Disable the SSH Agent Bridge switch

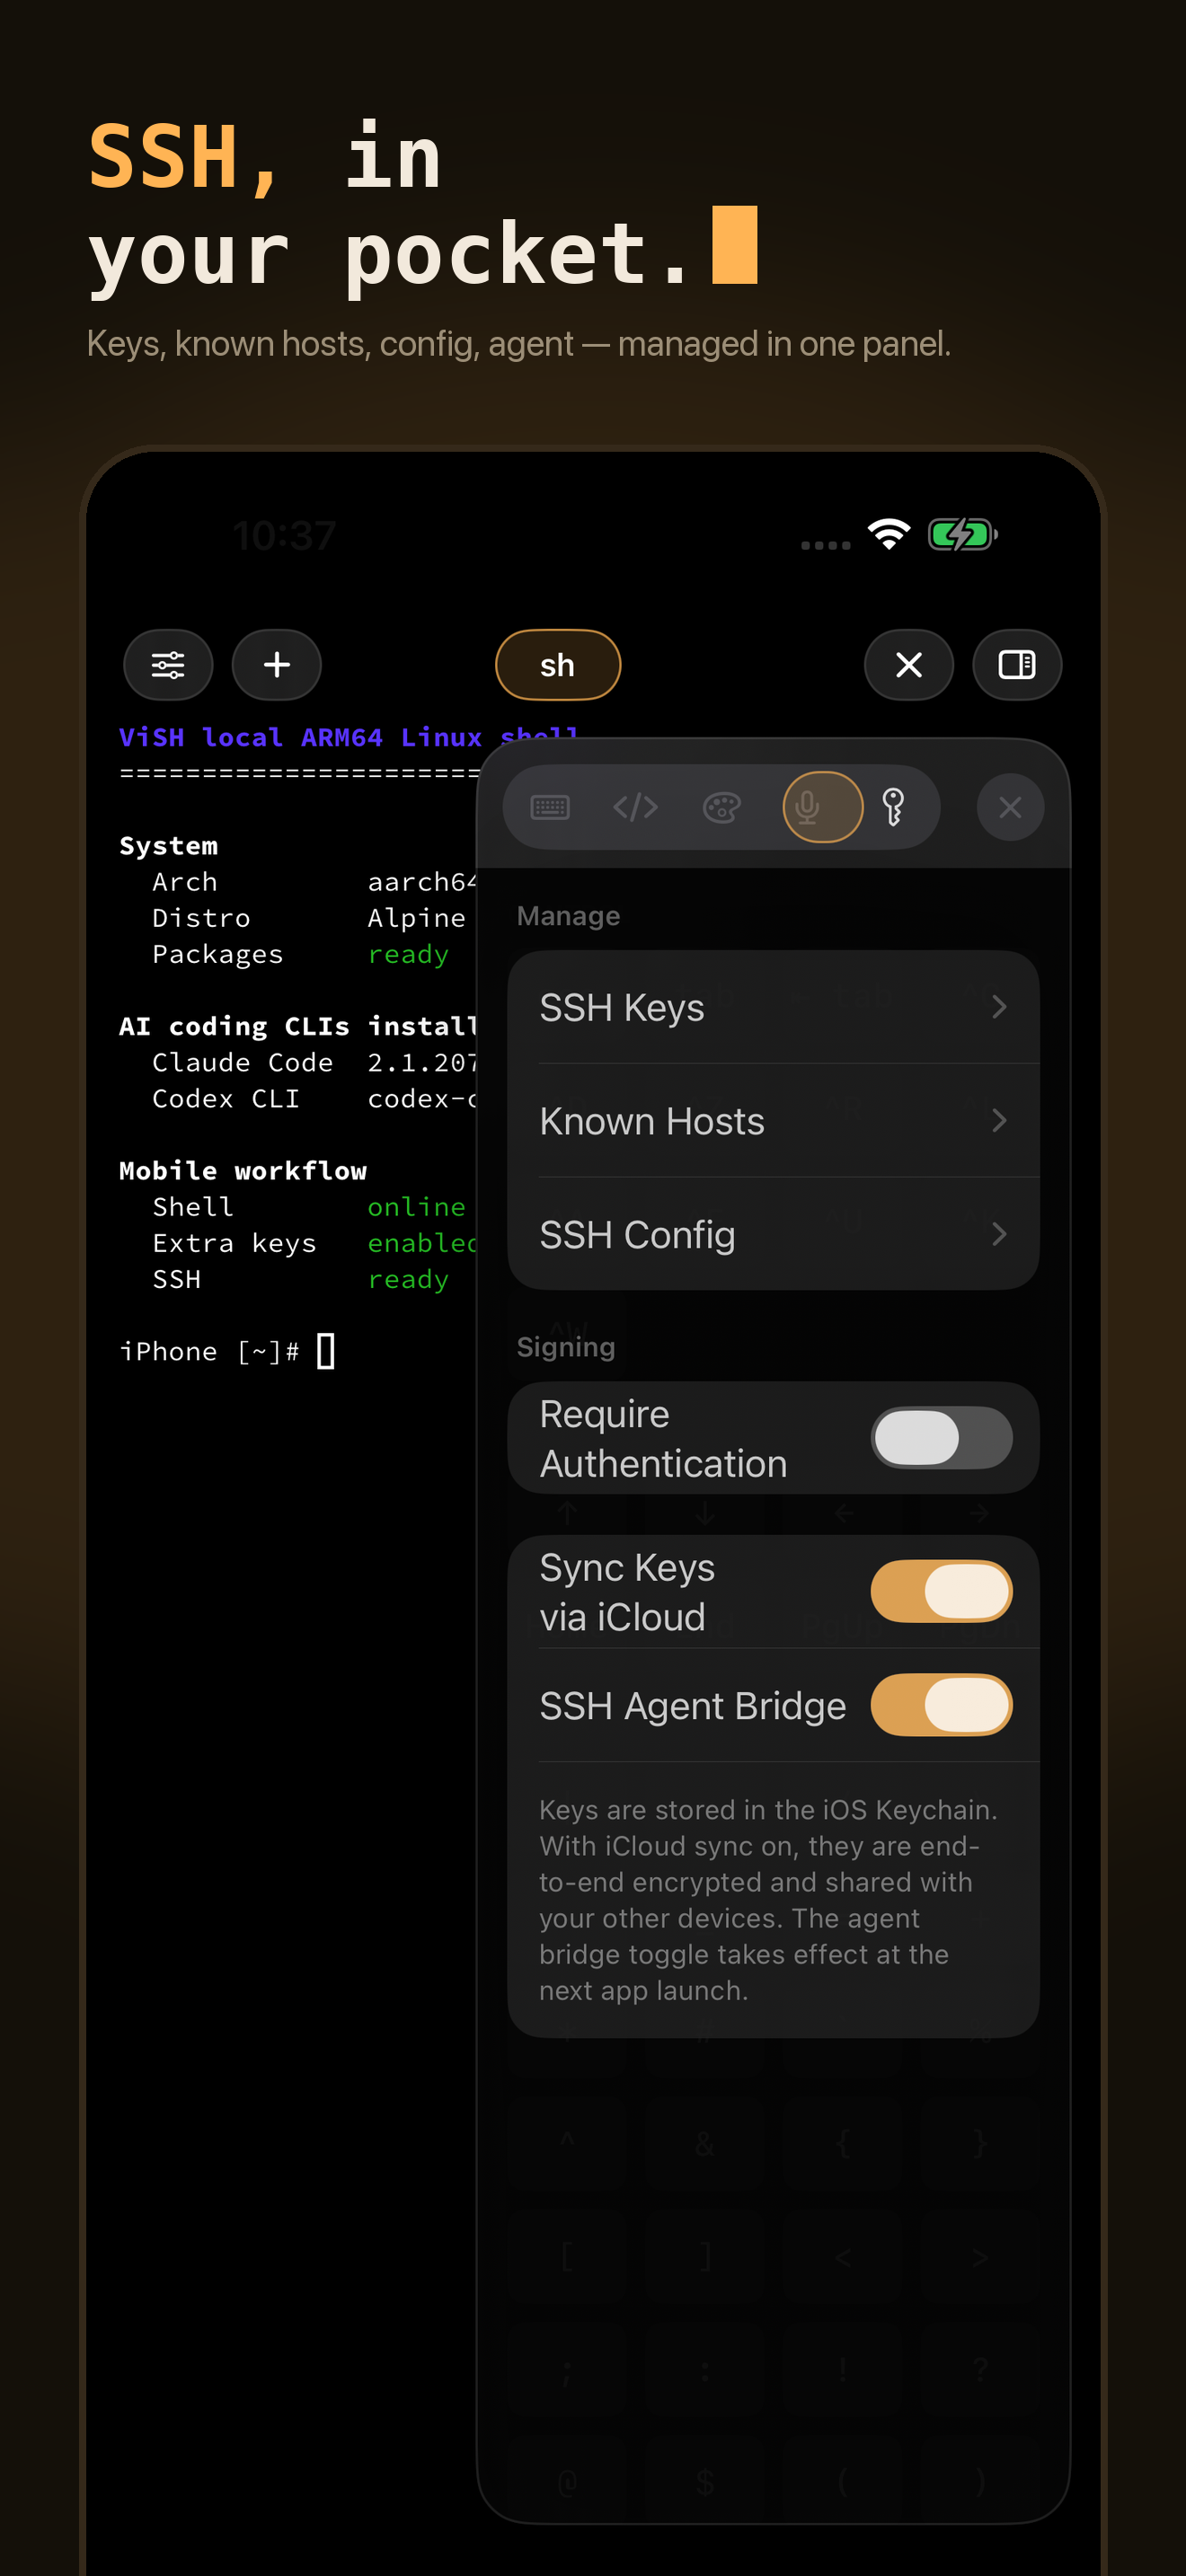pyautogui.click(x=942, y=1705)
